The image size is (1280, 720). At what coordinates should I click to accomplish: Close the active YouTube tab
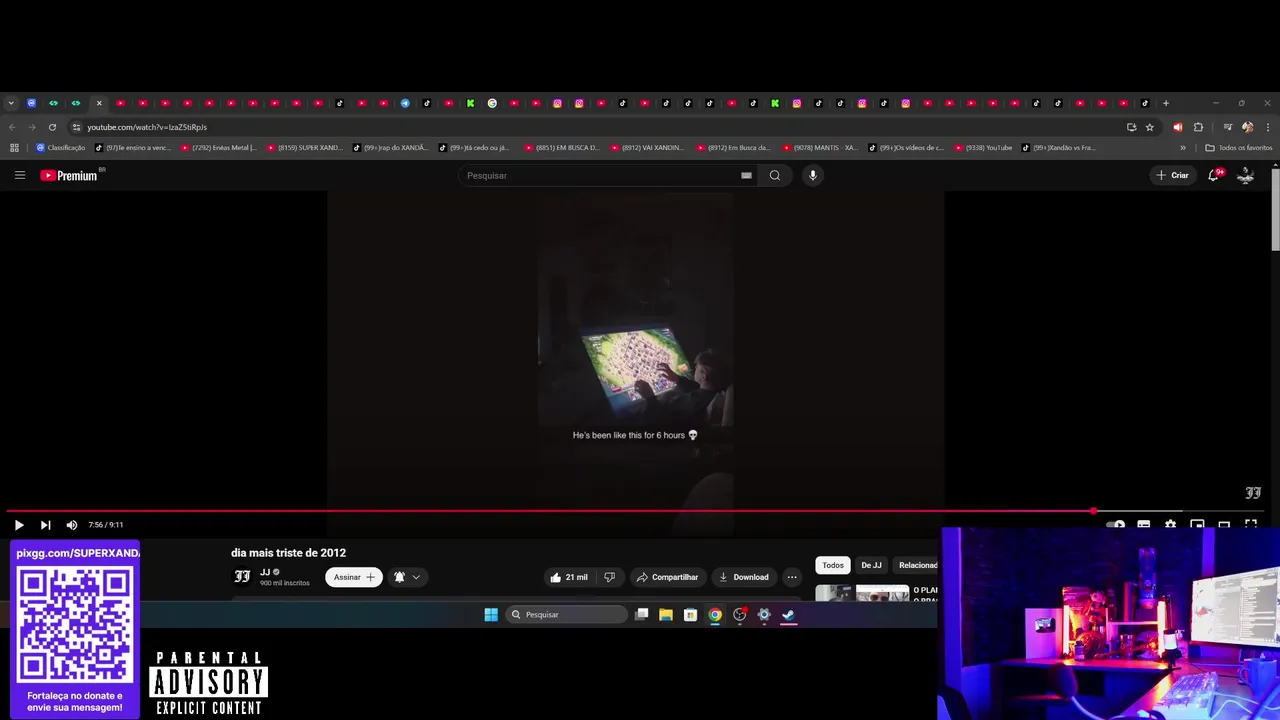(99, 103)
